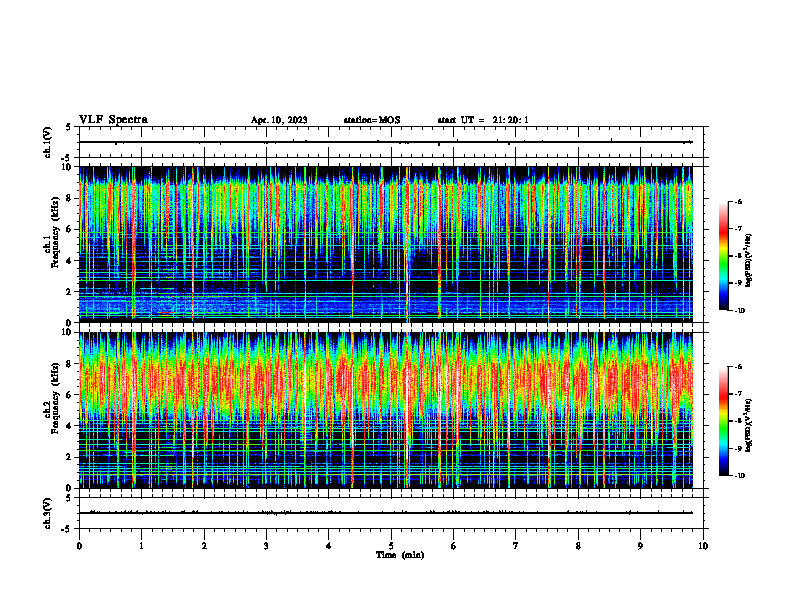Select the date text 'Apr. 10, 2023'
The height and width of the screenshot is (612, 792).
point(279,120)
